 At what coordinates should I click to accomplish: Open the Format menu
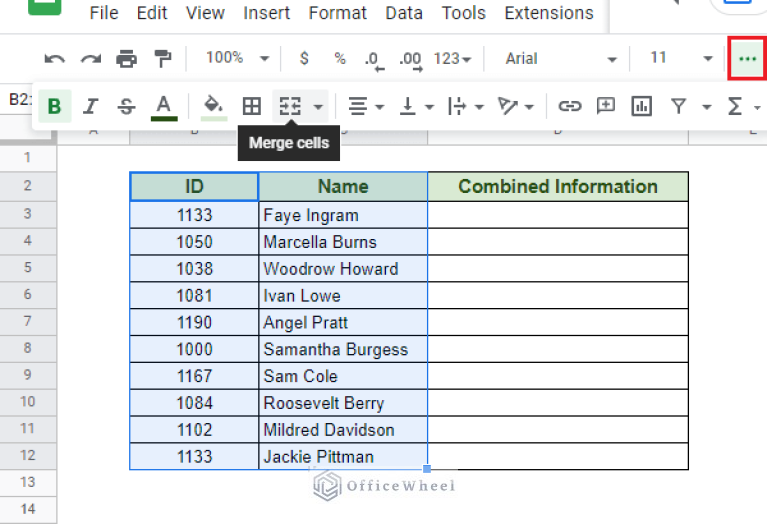[338, 13]
